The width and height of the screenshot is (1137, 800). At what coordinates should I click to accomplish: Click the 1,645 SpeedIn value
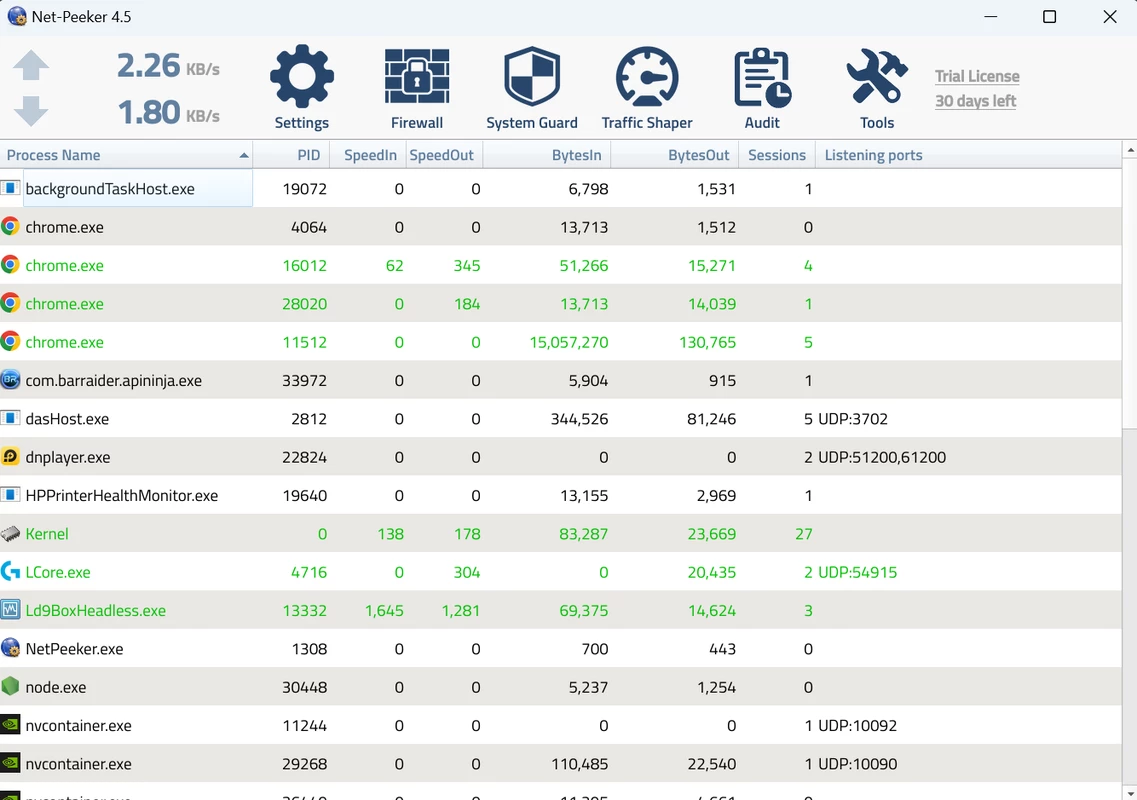tap(384, 611)
